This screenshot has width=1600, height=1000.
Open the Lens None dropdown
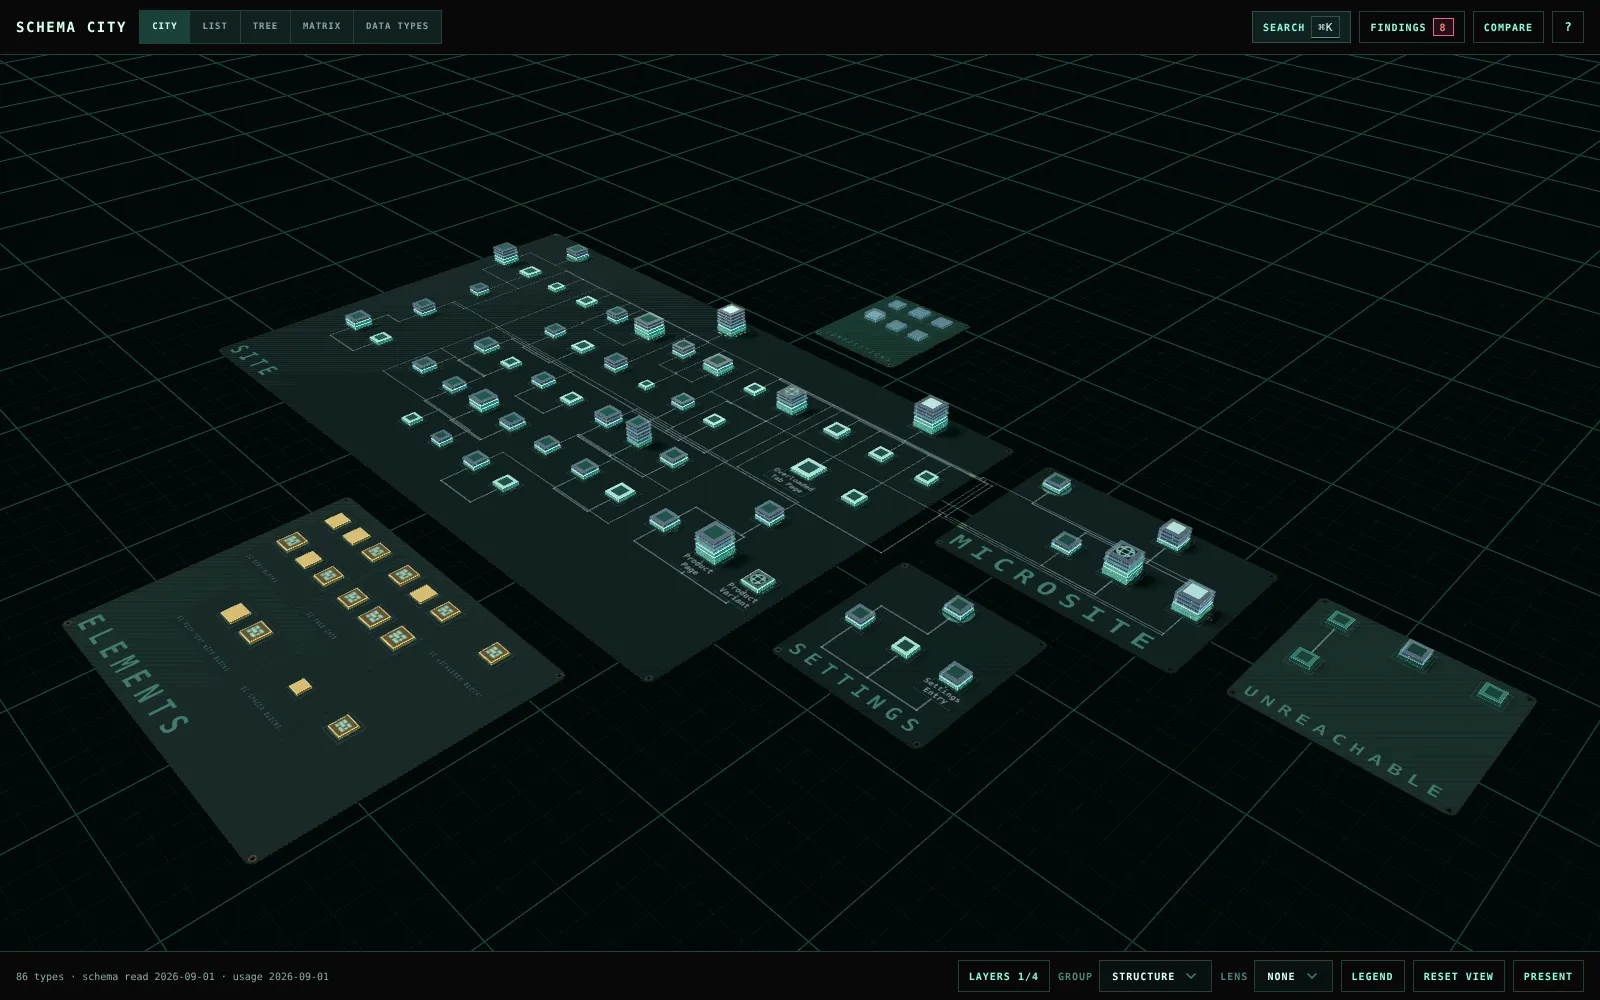pyautogui.click(x=1293, y=976)
